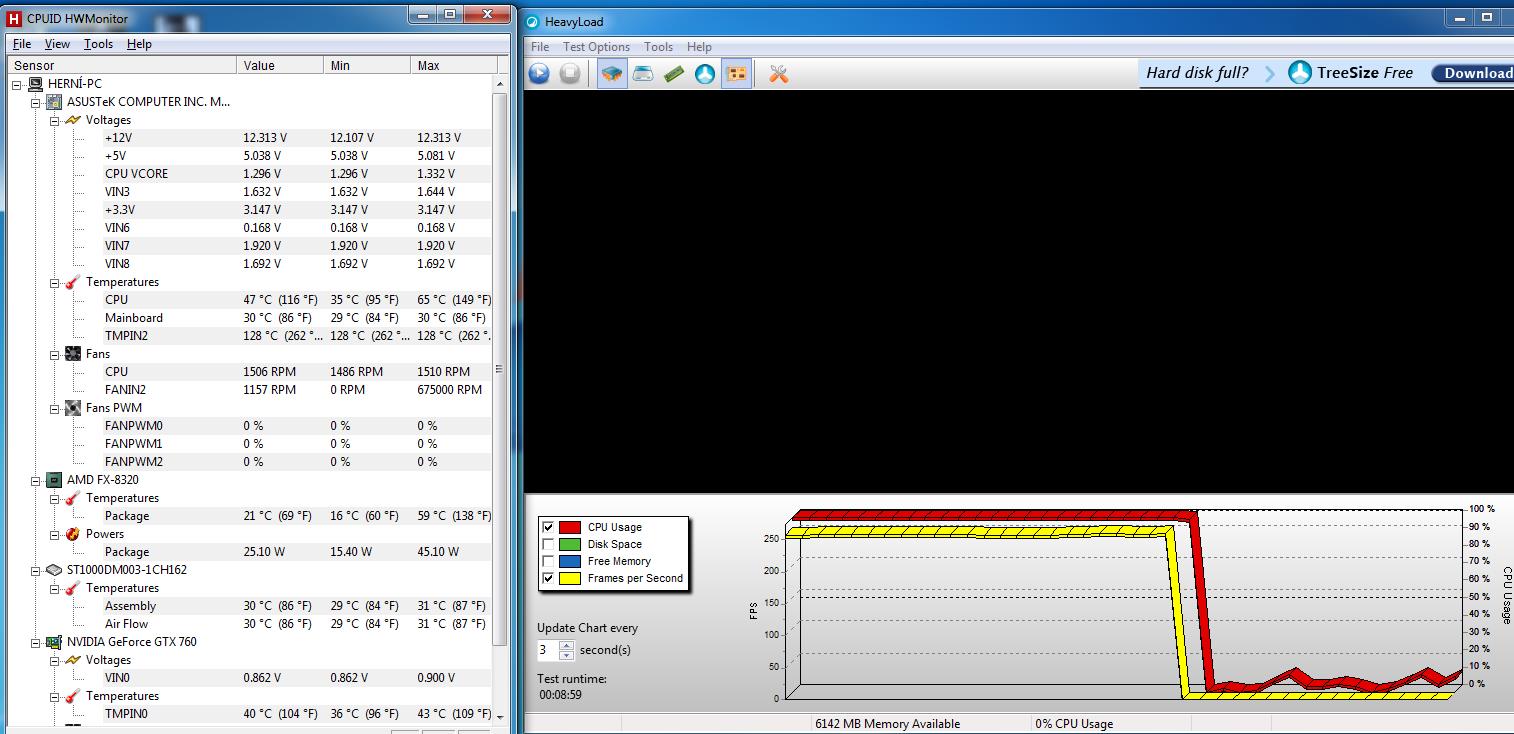This screenshot has height=734, width=1514.
Task: Open the HWMonitor View menu
Action: pyautogui.click(x=57, y=44)
